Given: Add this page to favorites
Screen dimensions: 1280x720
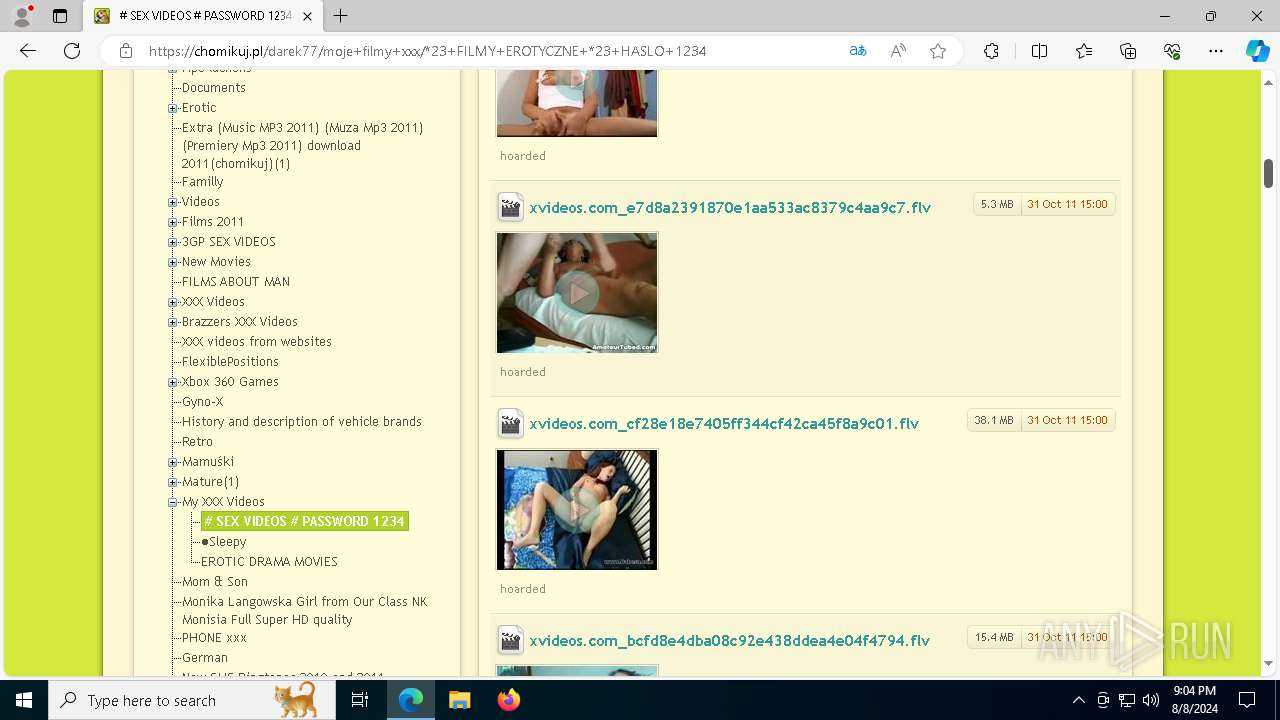Looking at the screenshot, I should pos(938,51).
